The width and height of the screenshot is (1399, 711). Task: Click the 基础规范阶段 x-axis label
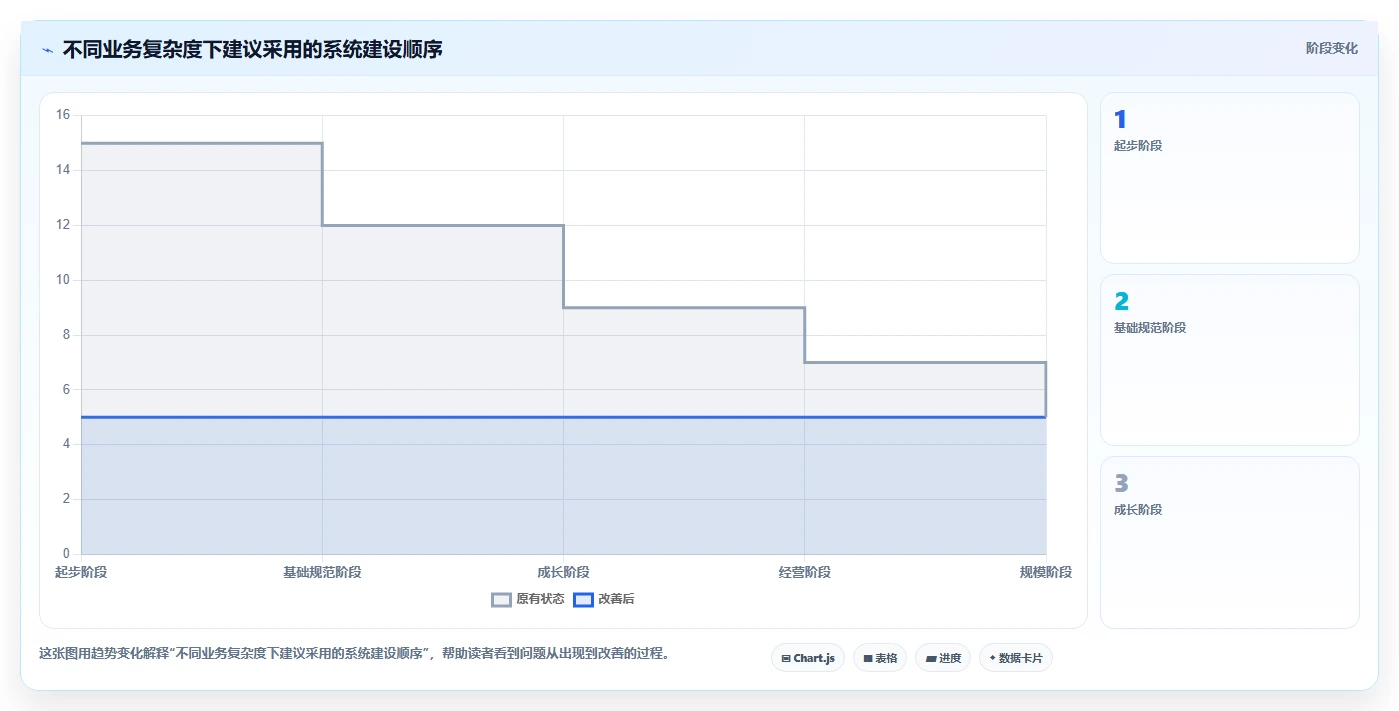pyautogui.click(x=322, y=572)
